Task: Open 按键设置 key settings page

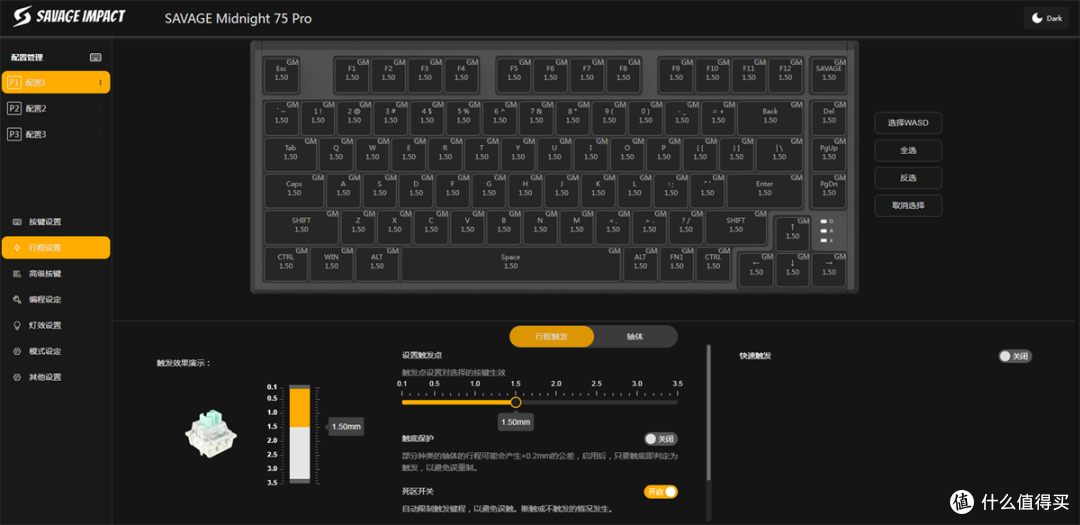Action: click(x=55, y=222)
